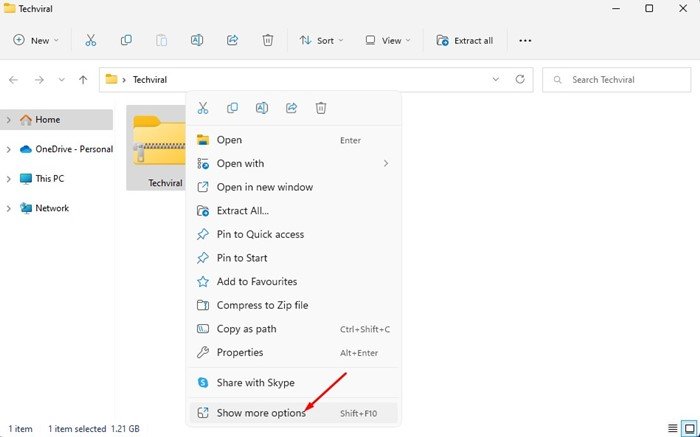Expand the OneDrive - Personal node arrow
This screenshot has width=700, height=437.
[x=8, y=150]
